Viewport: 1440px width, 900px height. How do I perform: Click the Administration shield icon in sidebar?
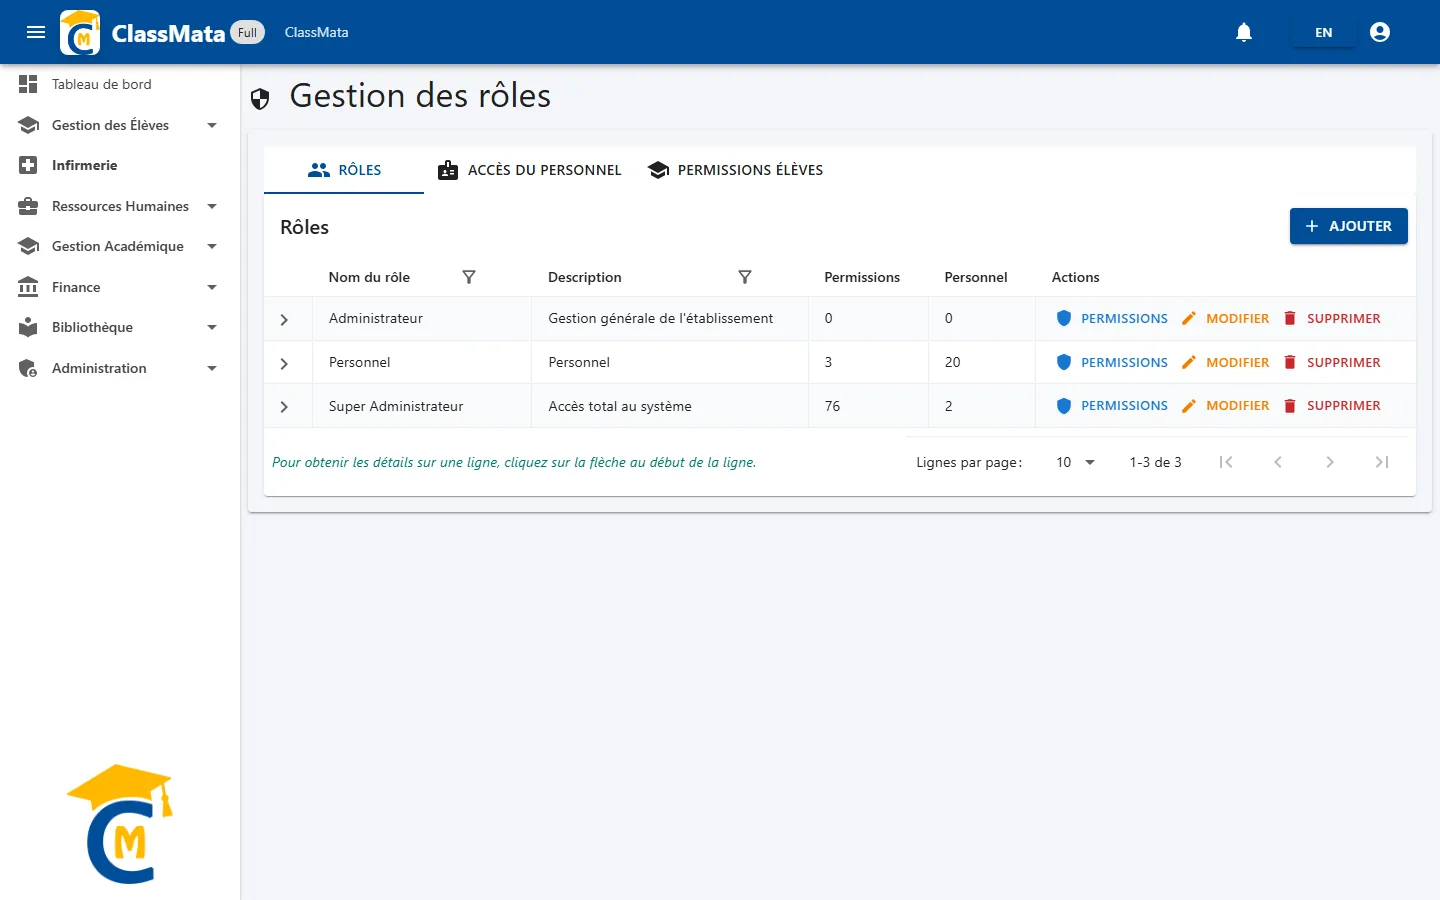click(x=28, y=368)
